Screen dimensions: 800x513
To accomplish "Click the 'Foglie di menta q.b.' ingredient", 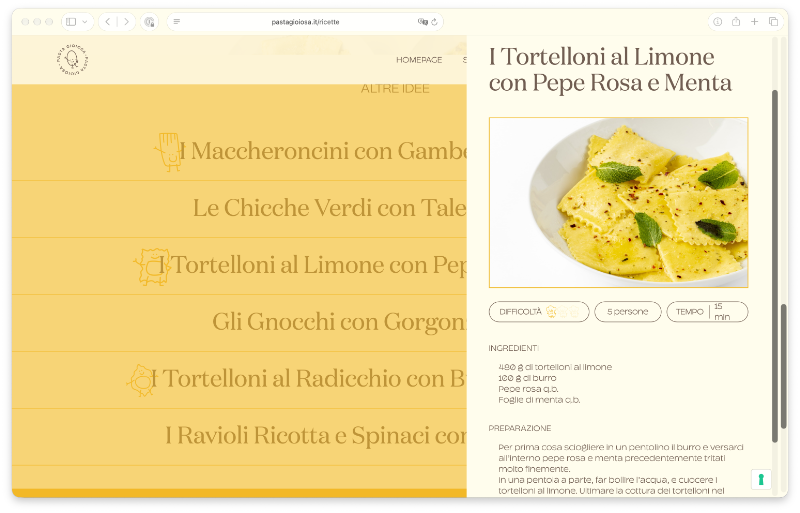I will 539,400.
